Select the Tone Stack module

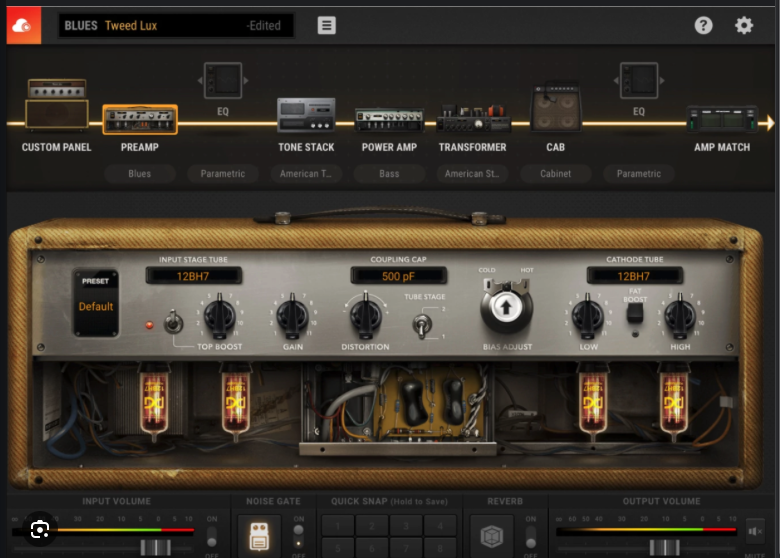tap(306, 115)
